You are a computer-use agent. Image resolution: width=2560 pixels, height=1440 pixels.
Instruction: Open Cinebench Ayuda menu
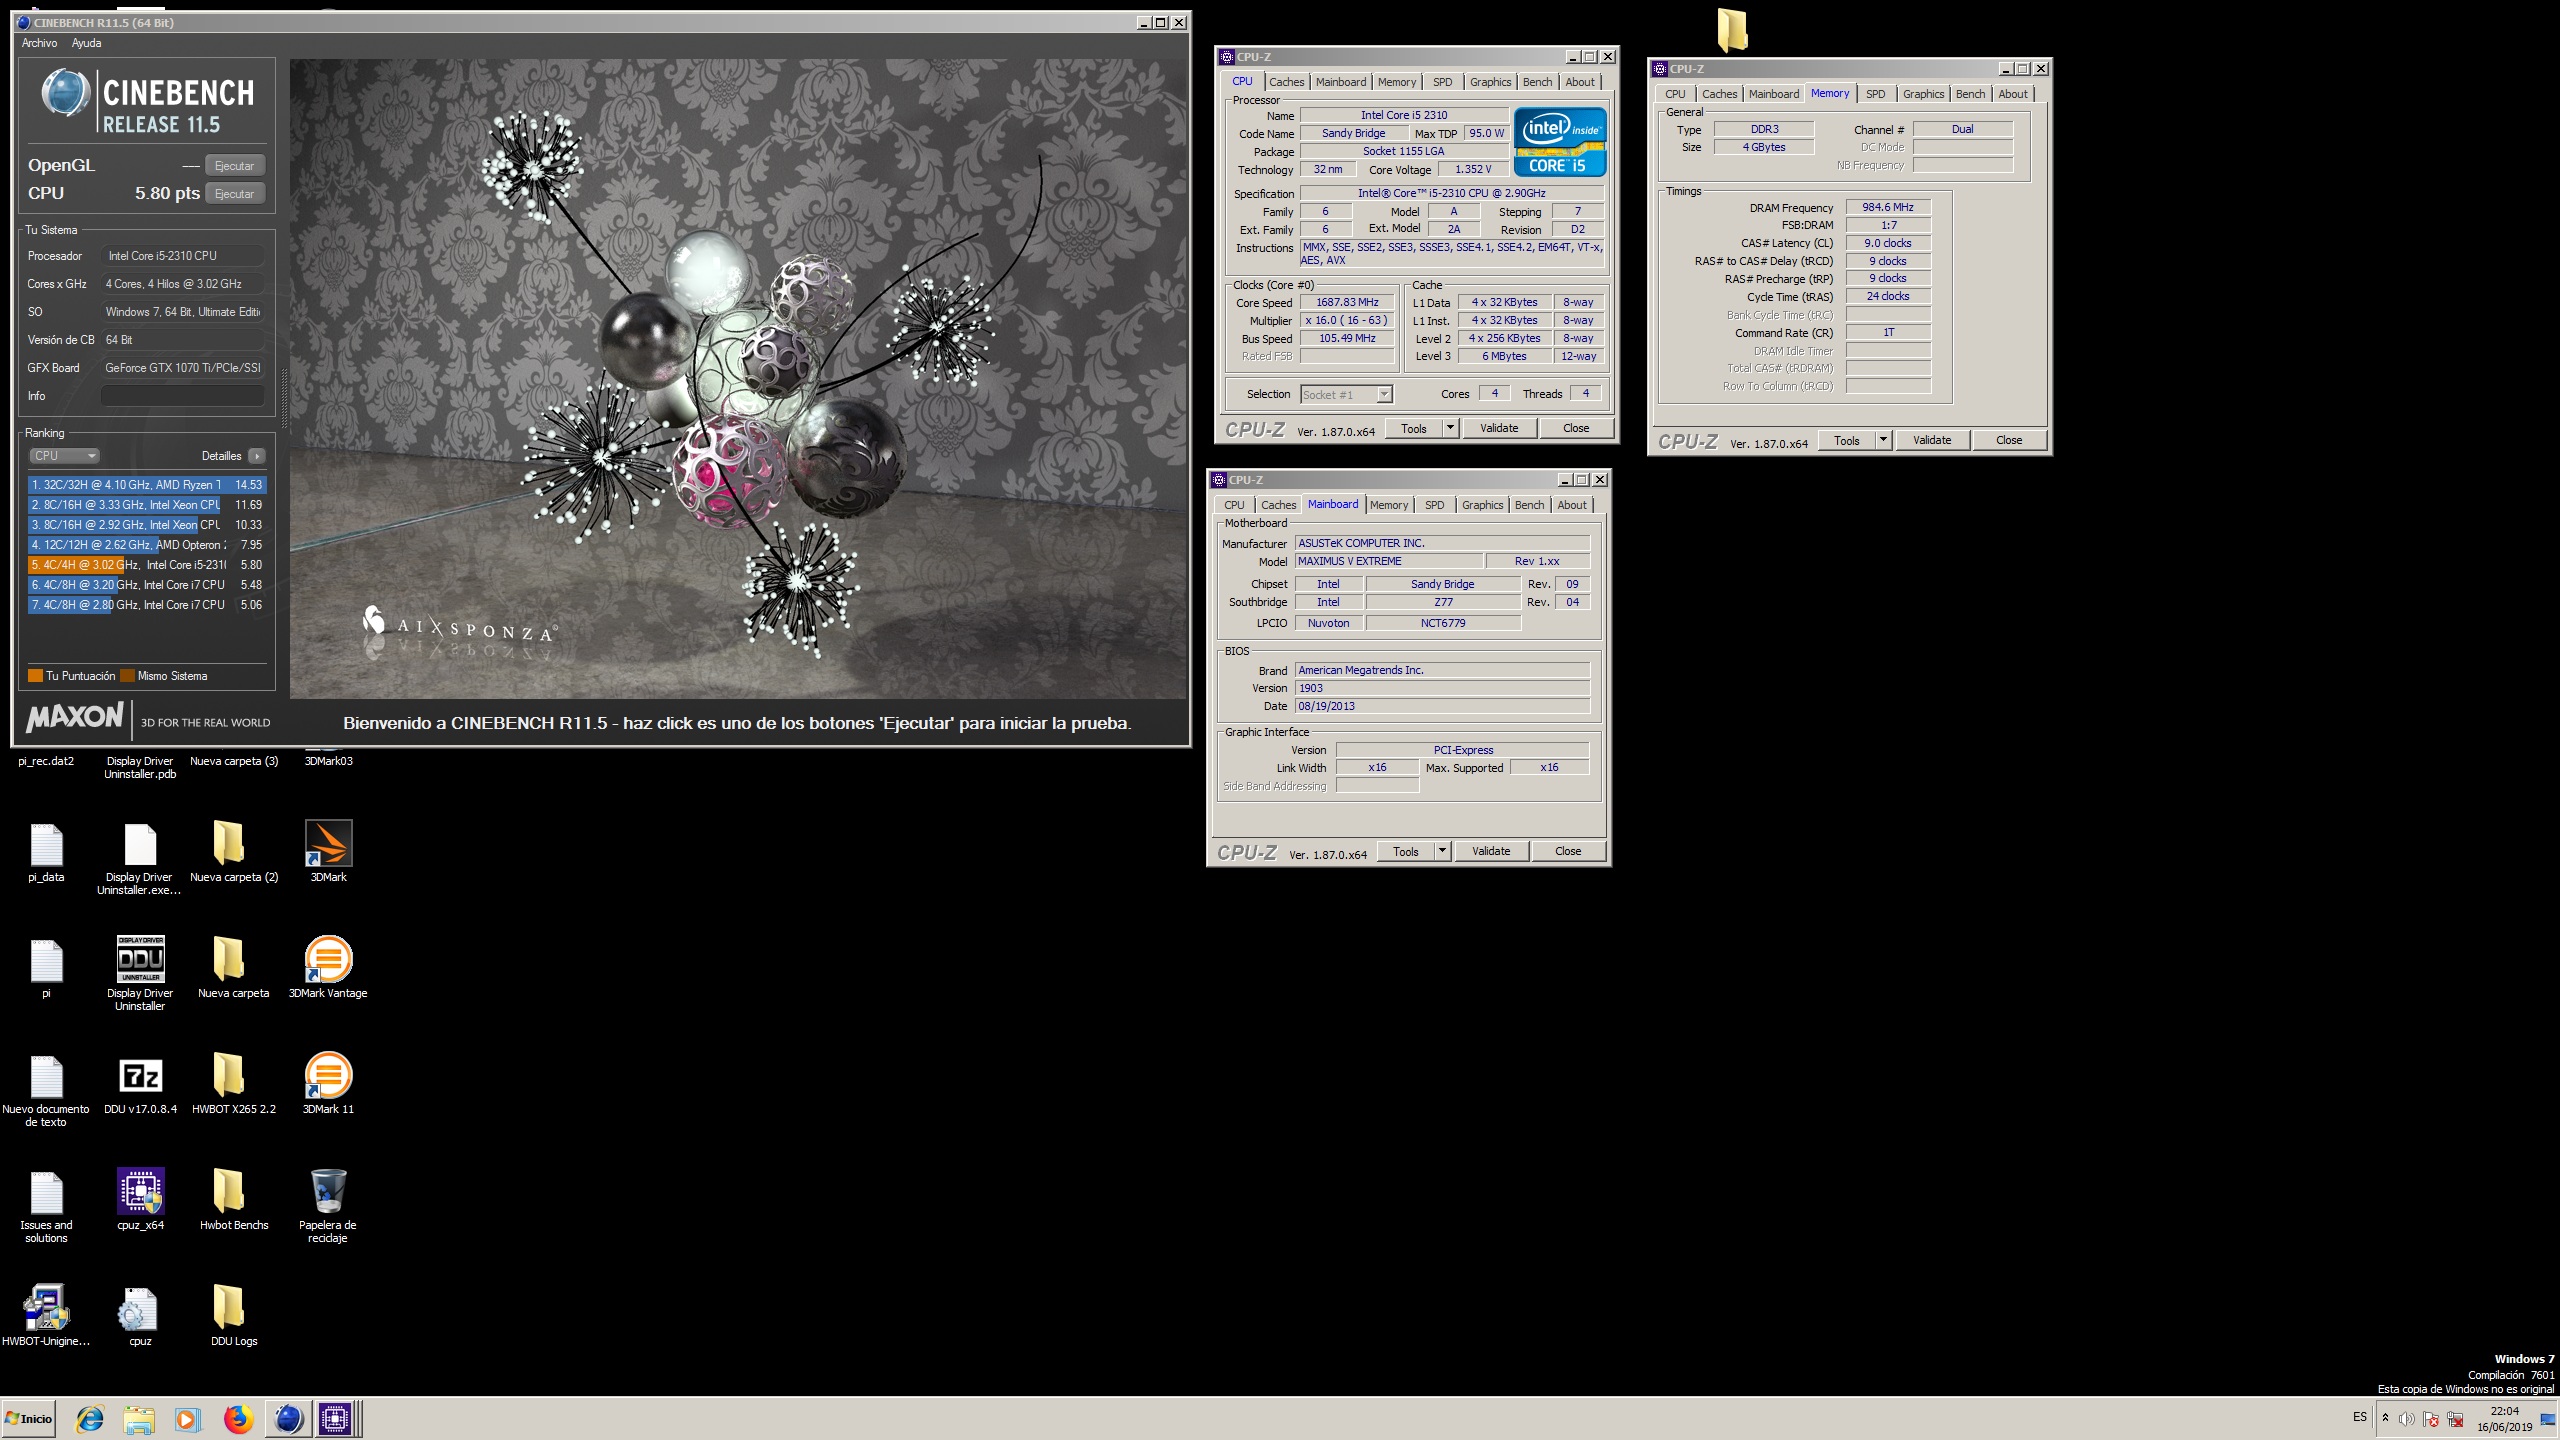[x=86, y=43]
